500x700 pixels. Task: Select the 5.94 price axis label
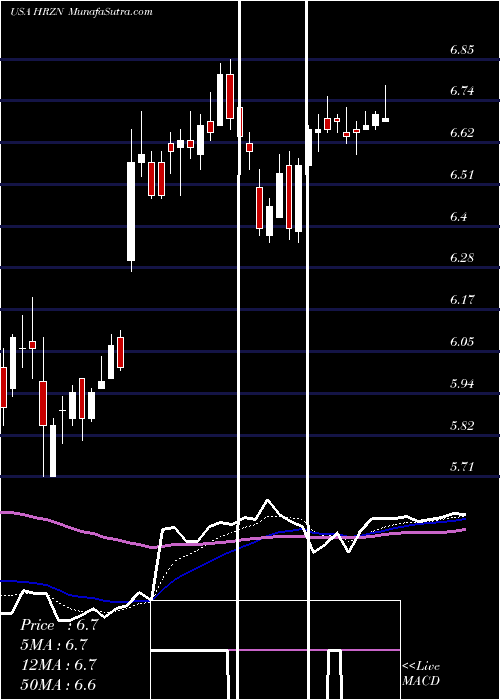pos(462,383)
